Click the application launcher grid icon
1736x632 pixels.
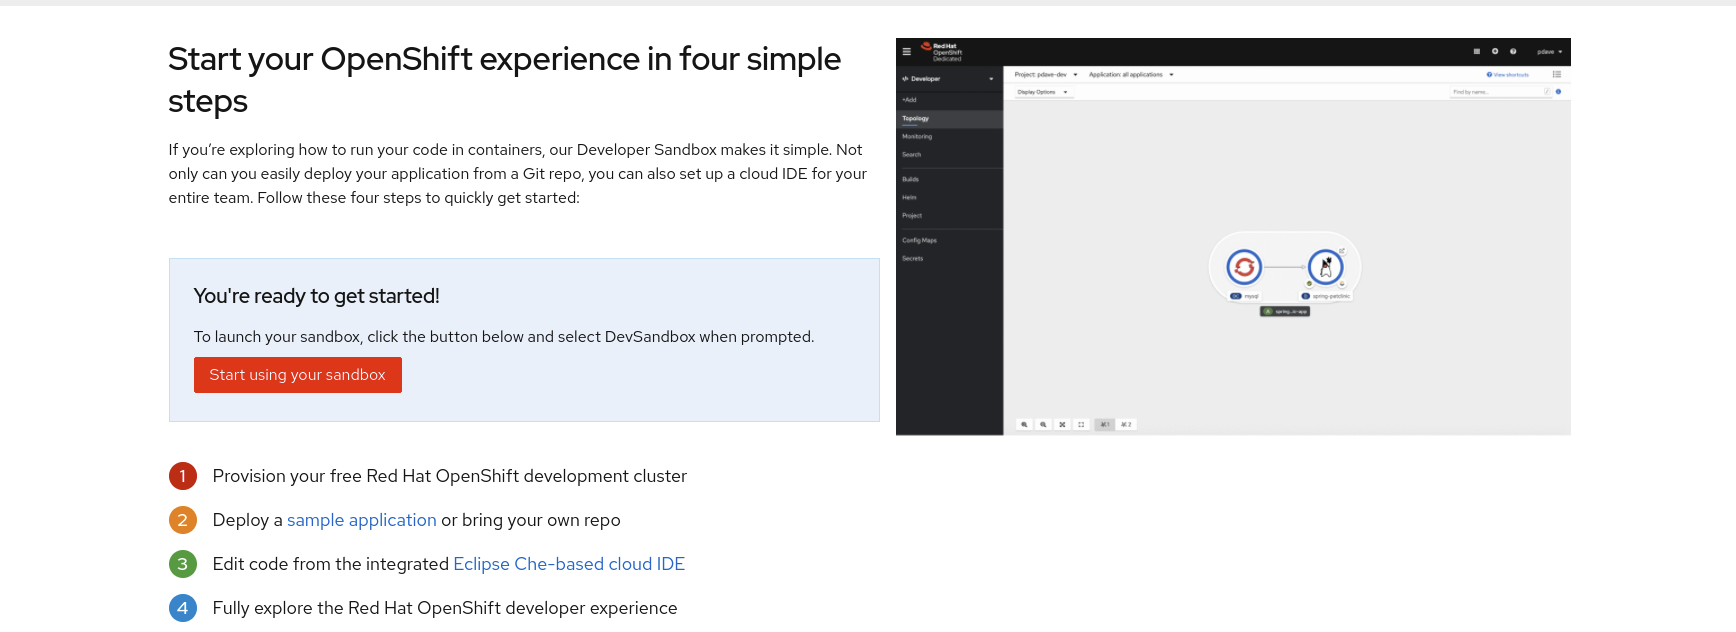point(1476,51)
